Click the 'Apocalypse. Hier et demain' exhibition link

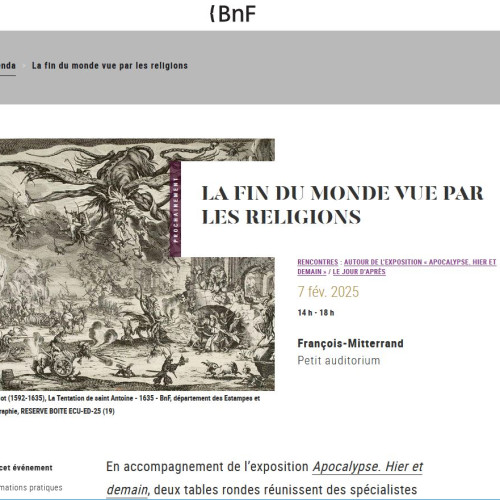[265, 478]
